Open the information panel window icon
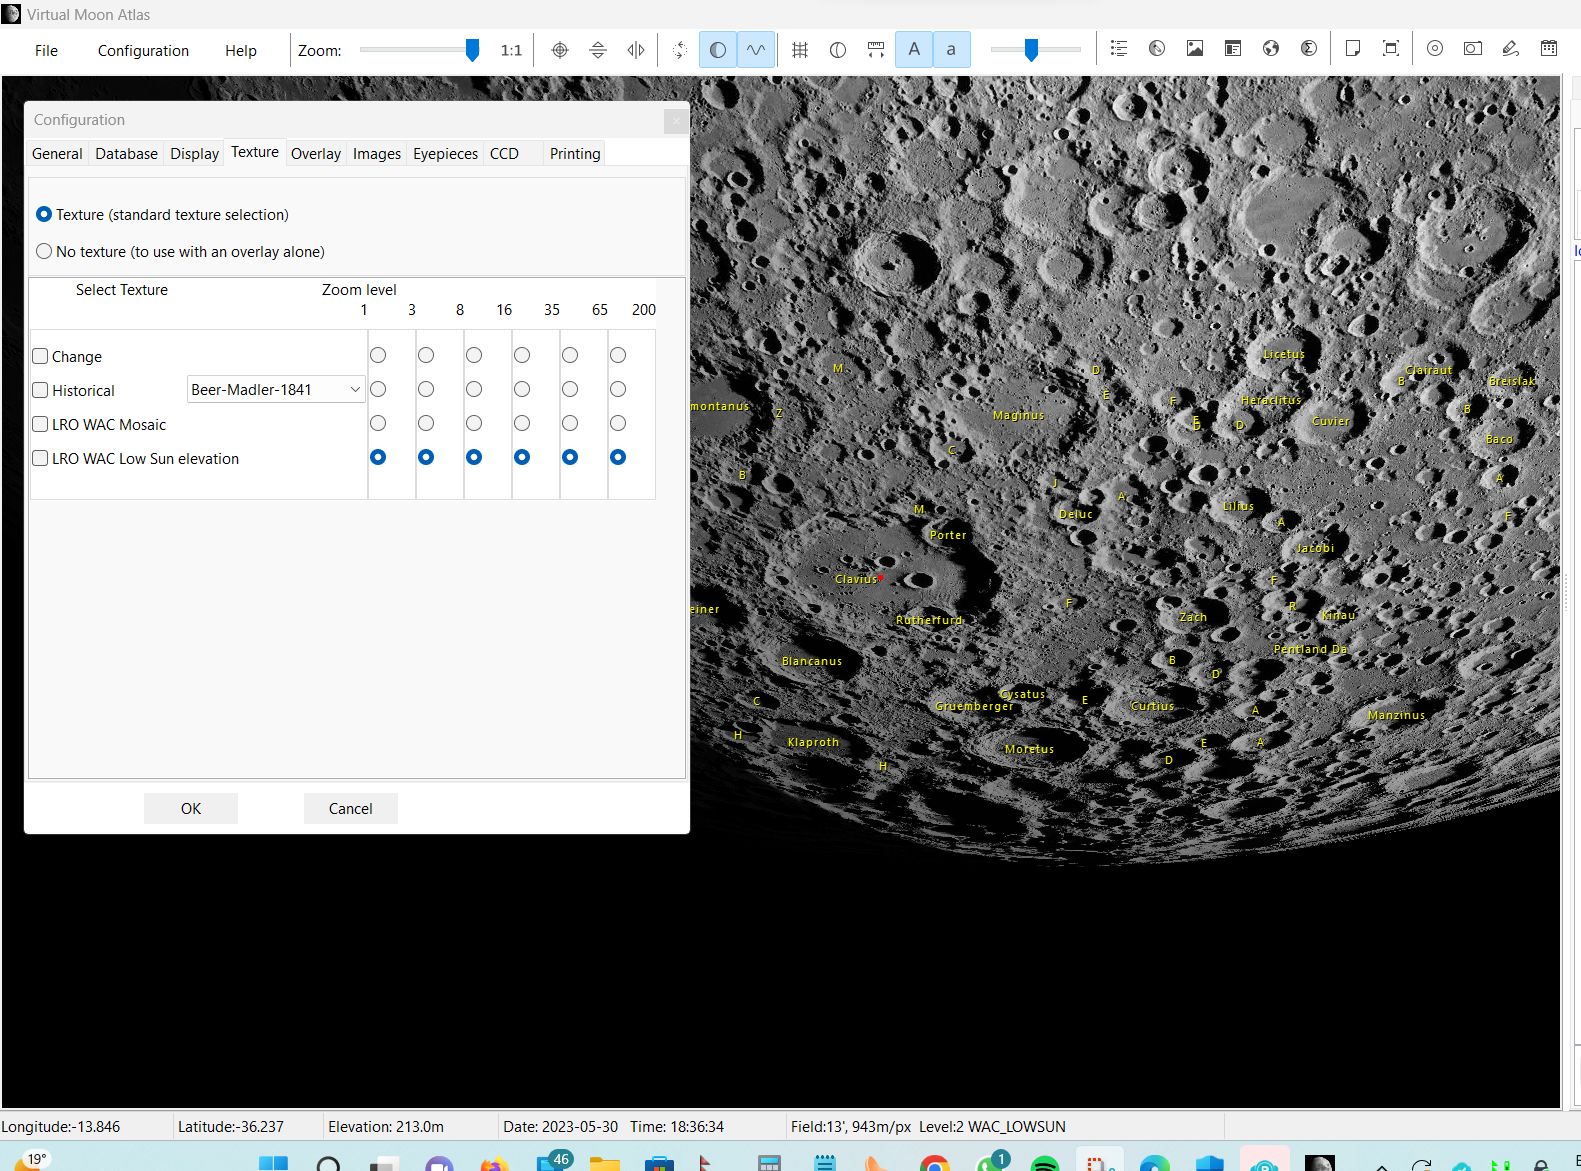Screen dimensions: 1581x1171 click(1233, 49)
